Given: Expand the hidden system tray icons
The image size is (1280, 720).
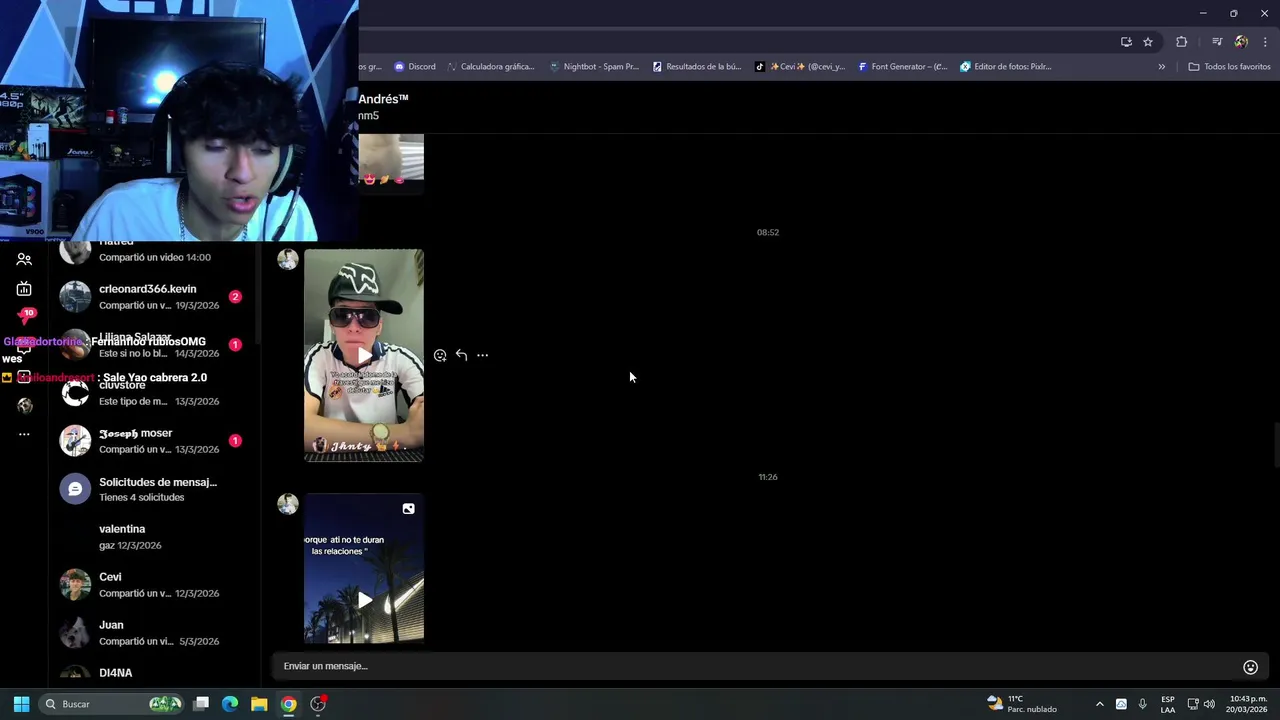Looking at the screenshot, I should (1100, 704).
